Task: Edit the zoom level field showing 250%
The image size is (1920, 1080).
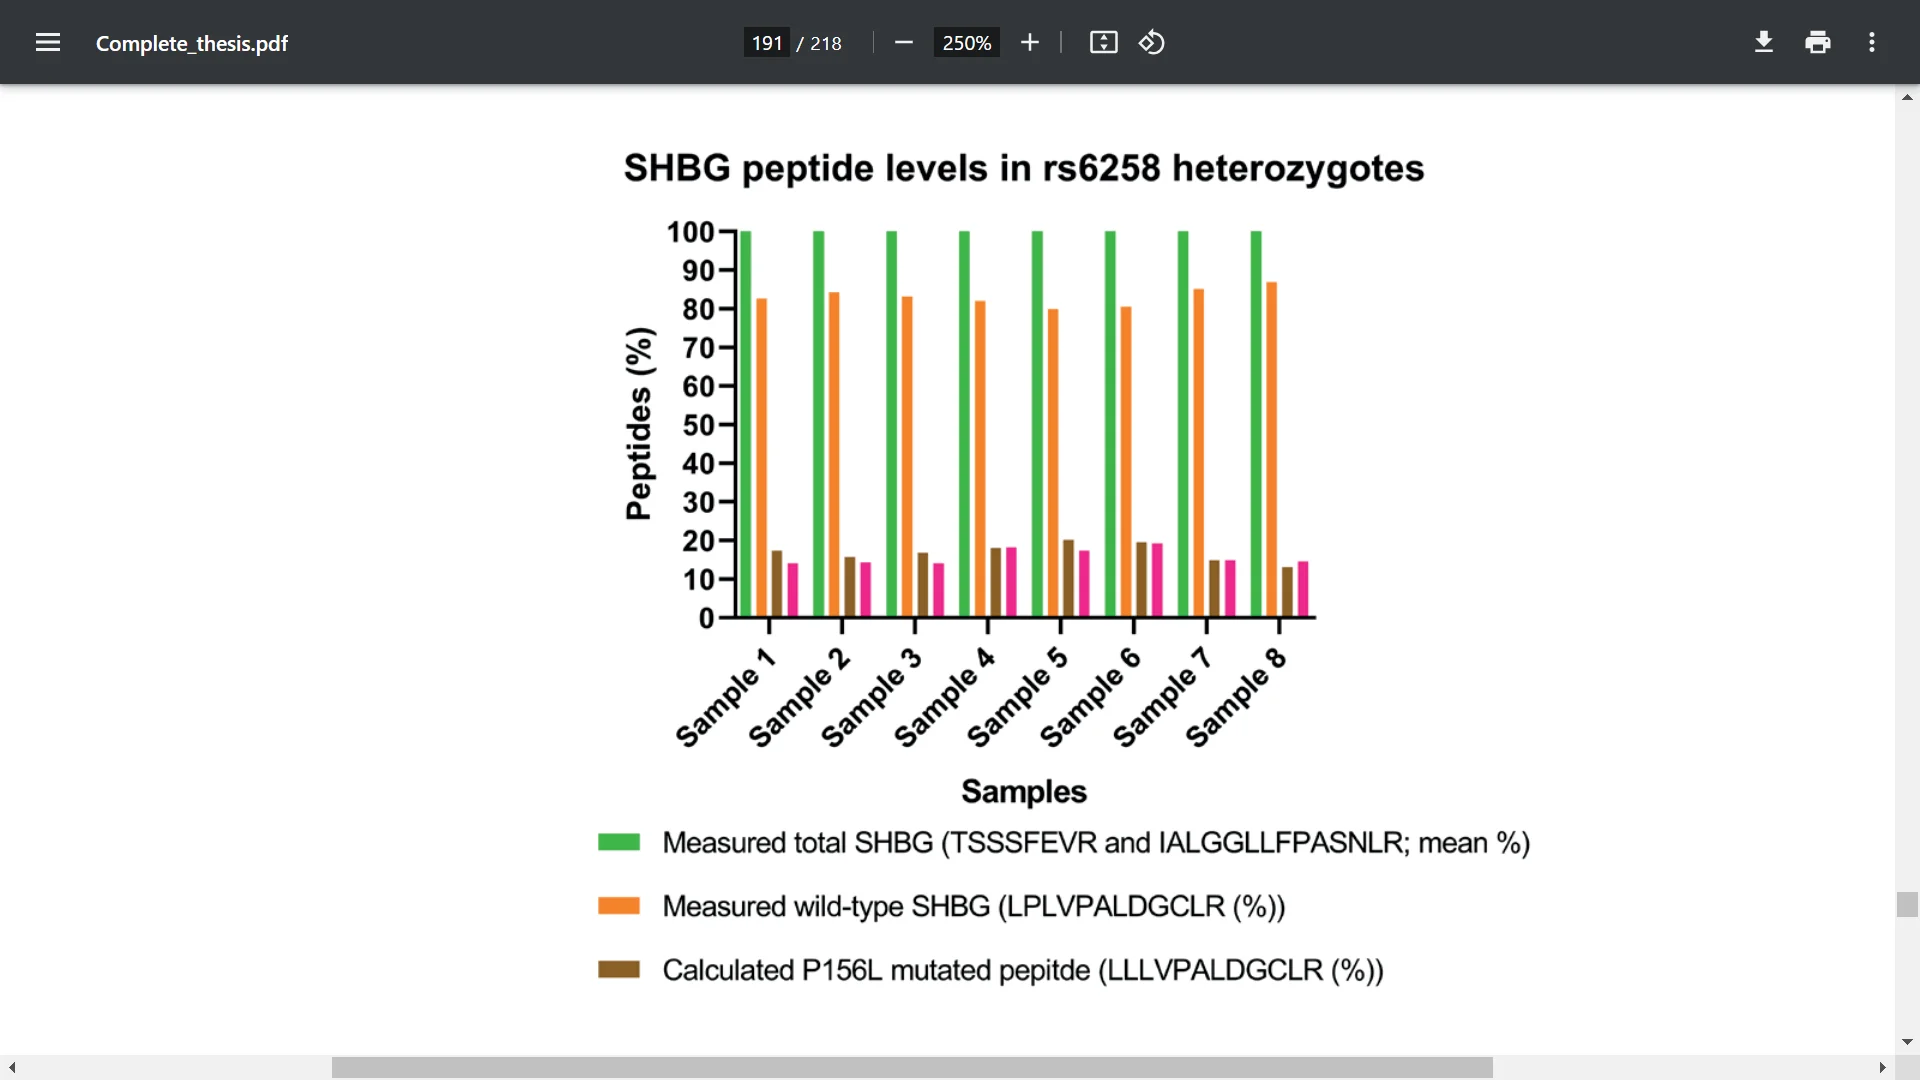Action: tap(966, 43)
